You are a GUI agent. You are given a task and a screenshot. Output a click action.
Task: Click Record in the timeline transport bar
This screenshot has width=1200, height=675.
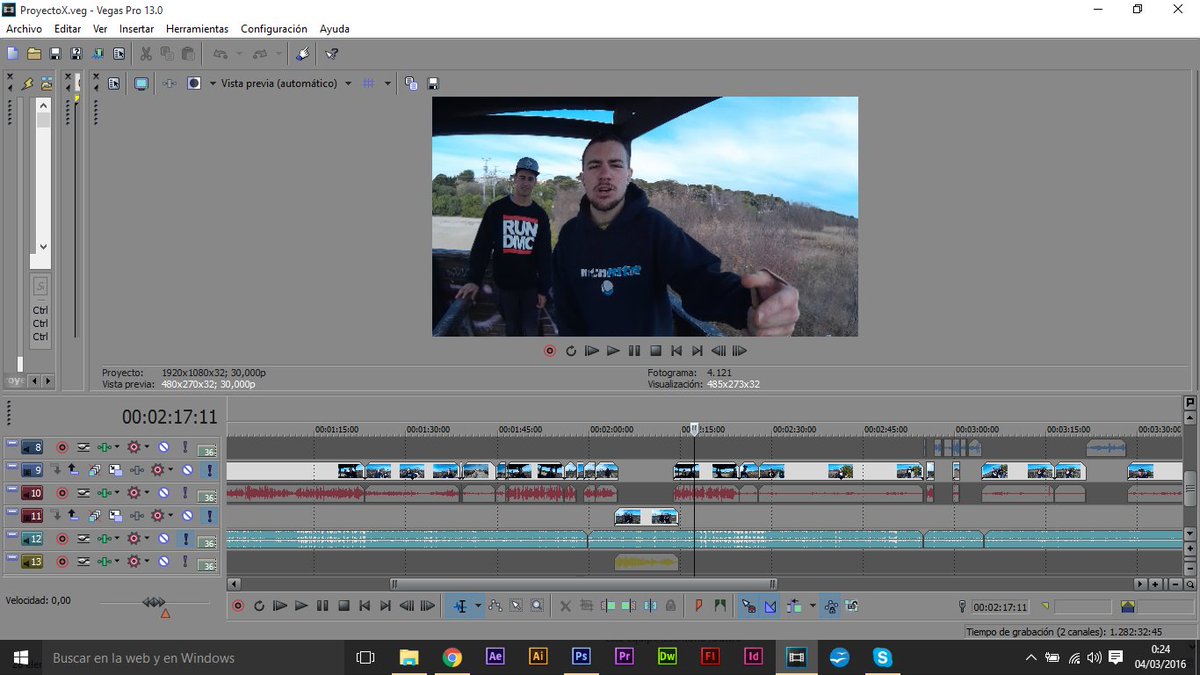tap(238, 606)
